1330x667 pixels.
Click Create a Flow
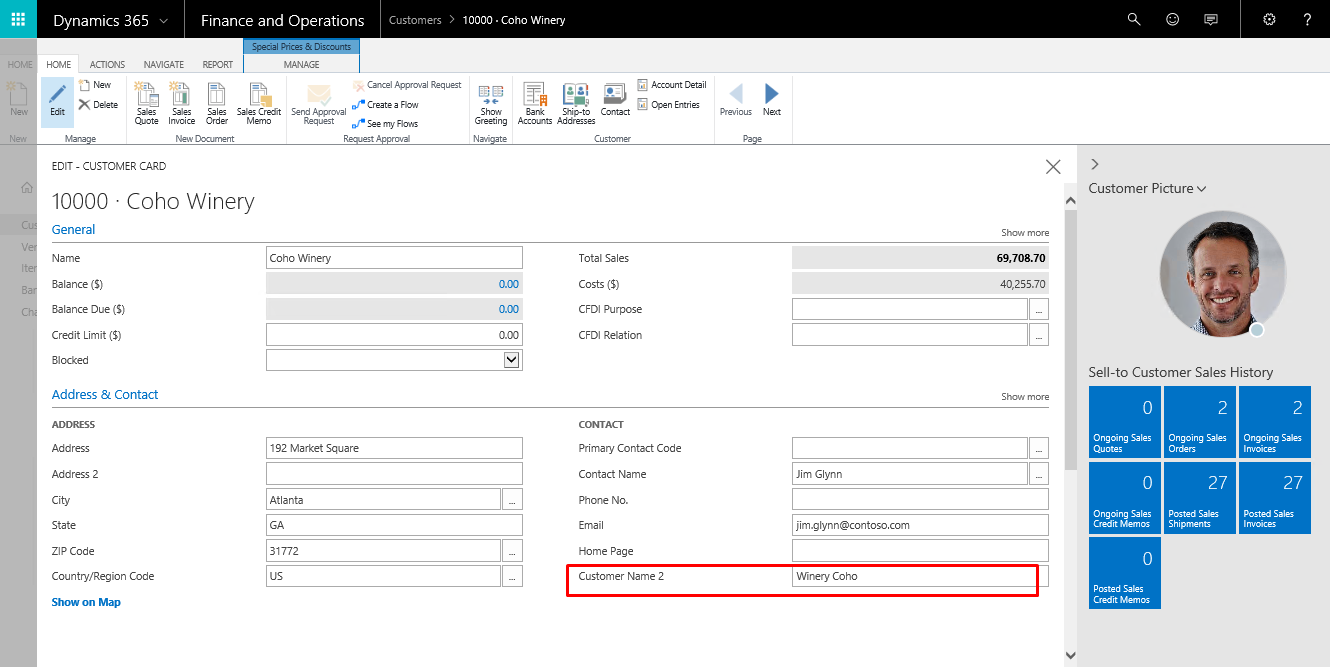pos(386,104)
